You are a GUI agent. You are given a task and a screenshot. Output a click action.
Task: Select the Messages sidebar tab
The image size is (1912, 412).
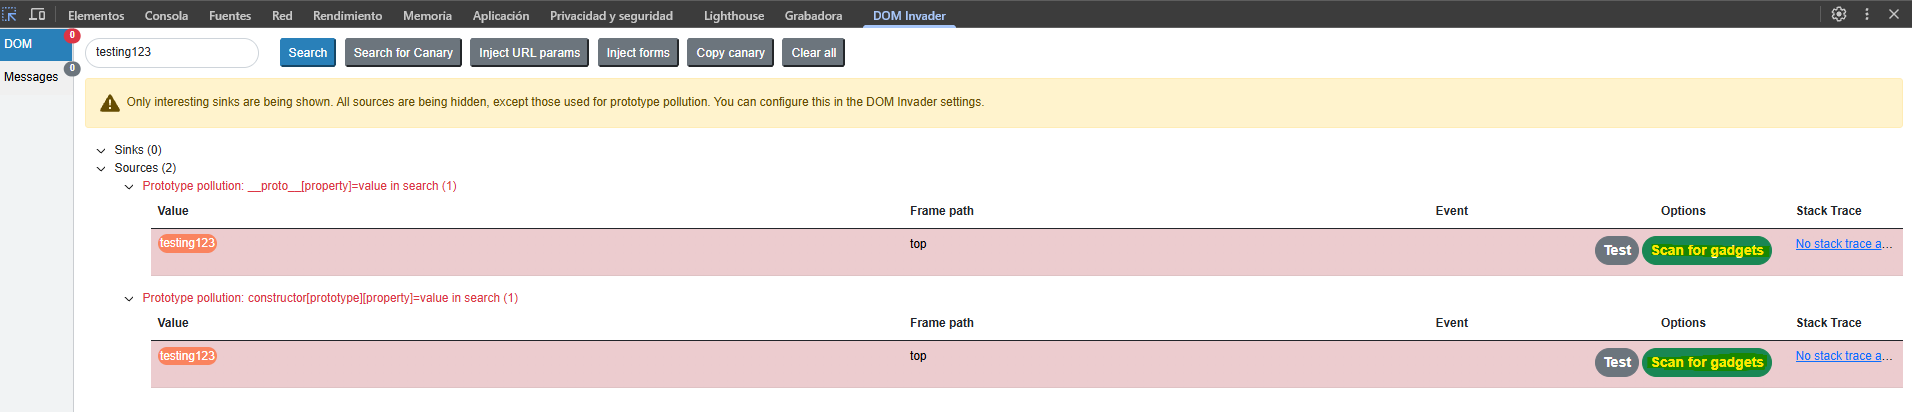point(31,77)
